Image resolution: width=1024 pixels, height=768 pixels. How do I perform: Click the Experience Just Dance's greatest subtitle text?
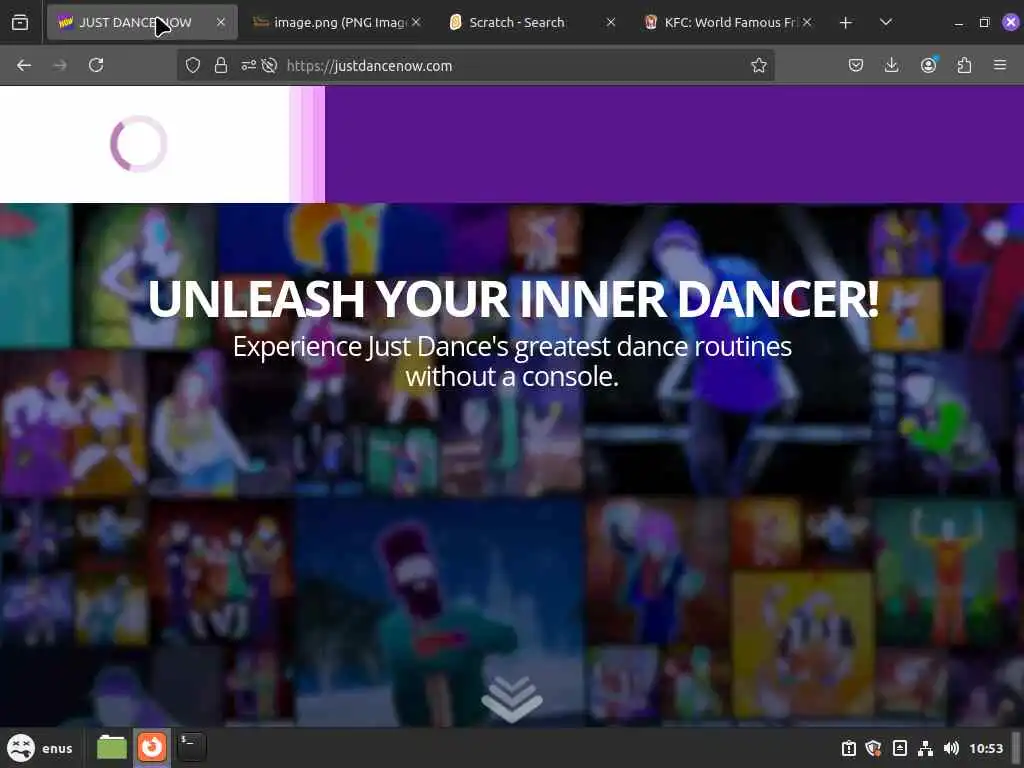pos(512,361)
